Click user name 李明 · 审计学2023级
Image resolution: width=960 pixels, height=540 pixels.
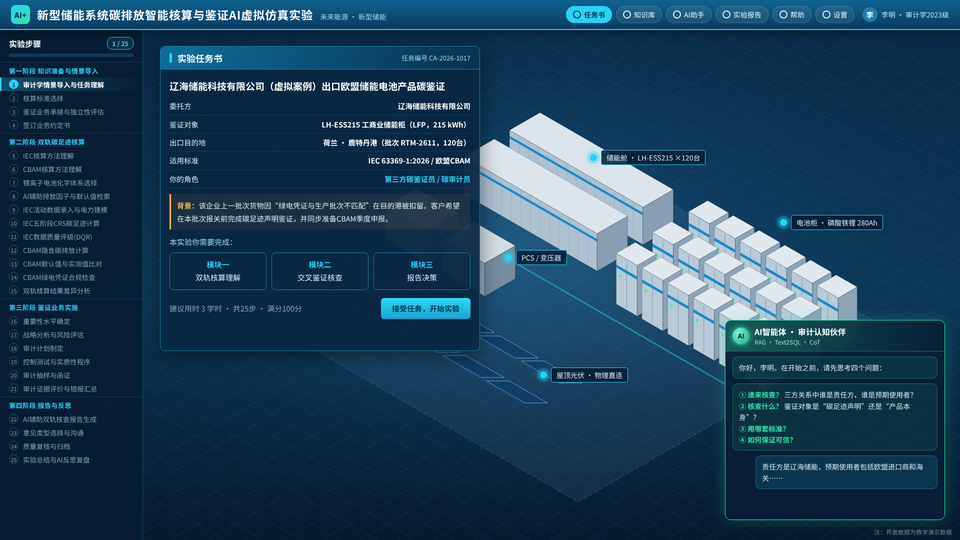[915, 15]
